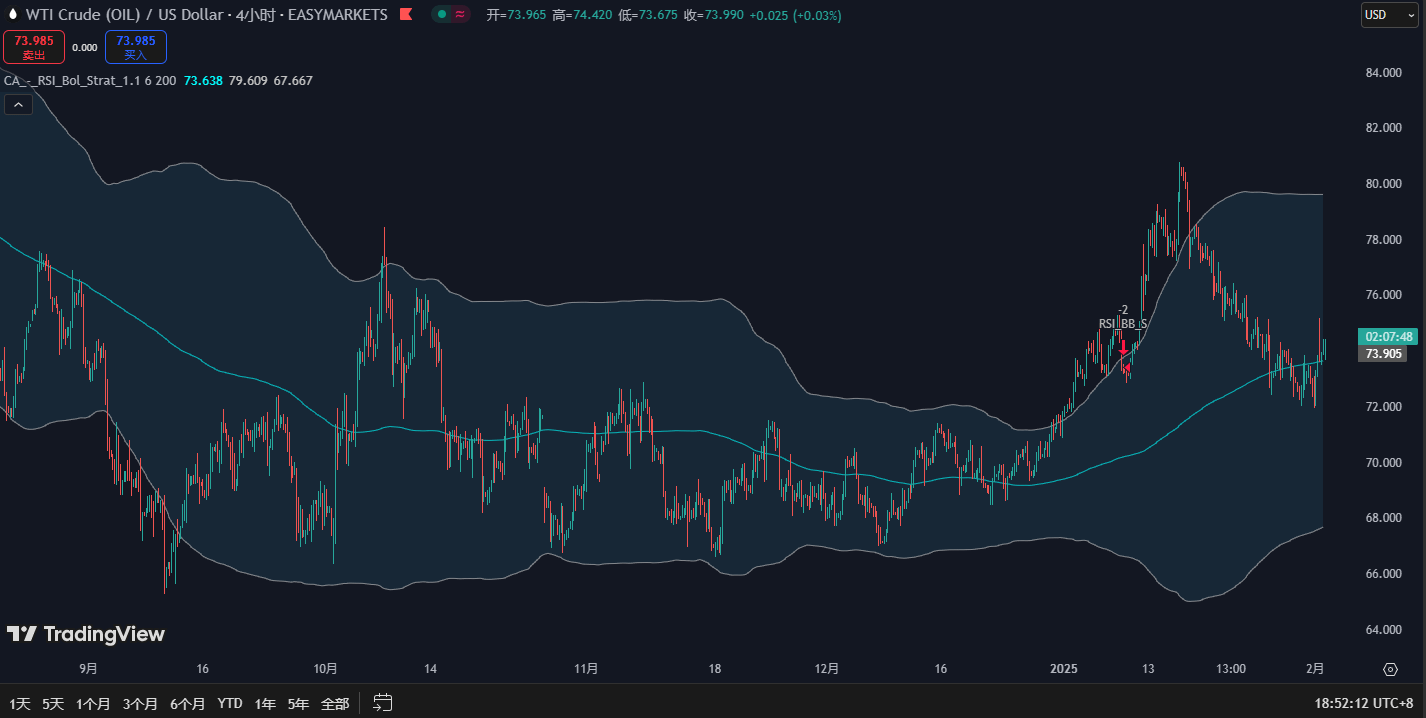The image size is (1426, 718).
Task: Switch to the 1年 range
Action: 265,703
